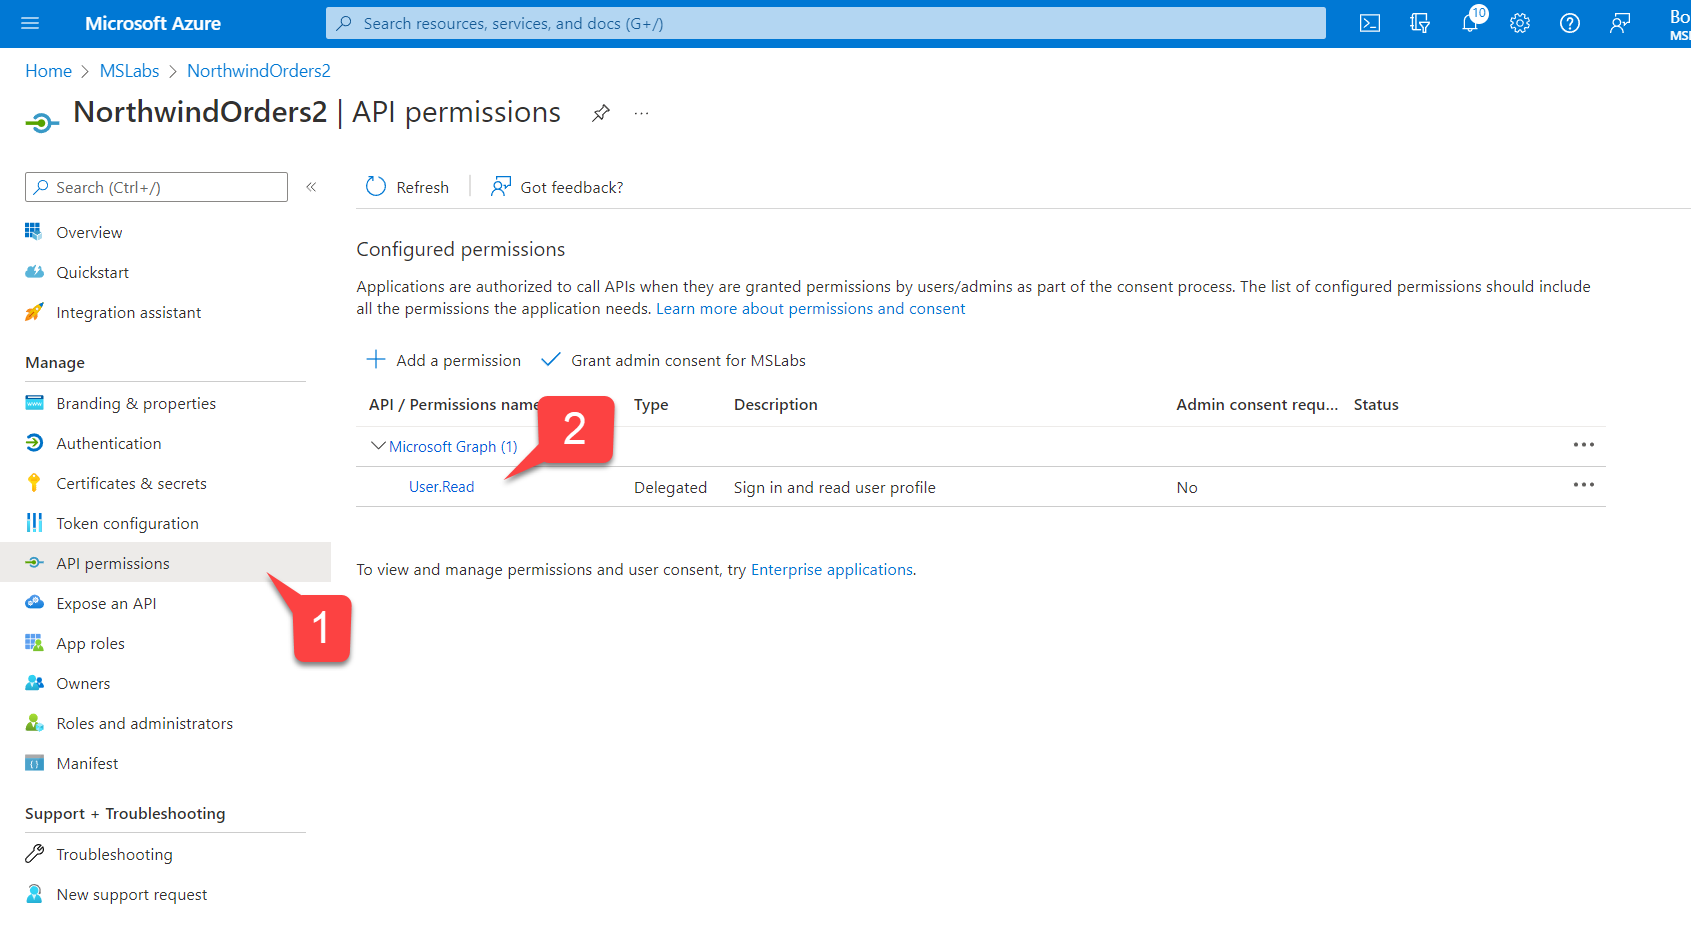Open the Help question mark icon
This screenshot has height=949, width=1691.
(1570, 23)
